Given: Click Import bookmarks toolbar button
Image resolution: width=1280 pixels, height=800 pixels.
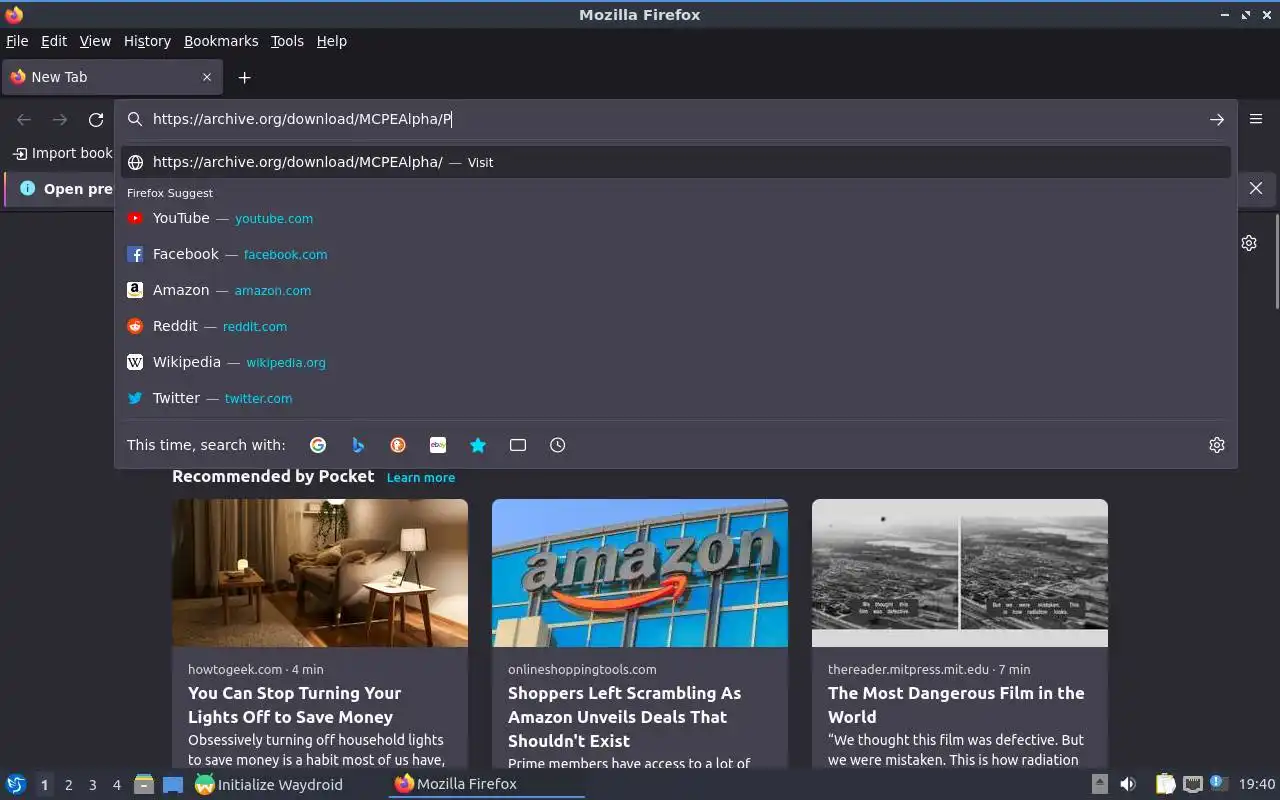Looking at the screenshot, I should click(x=62, y=153).
